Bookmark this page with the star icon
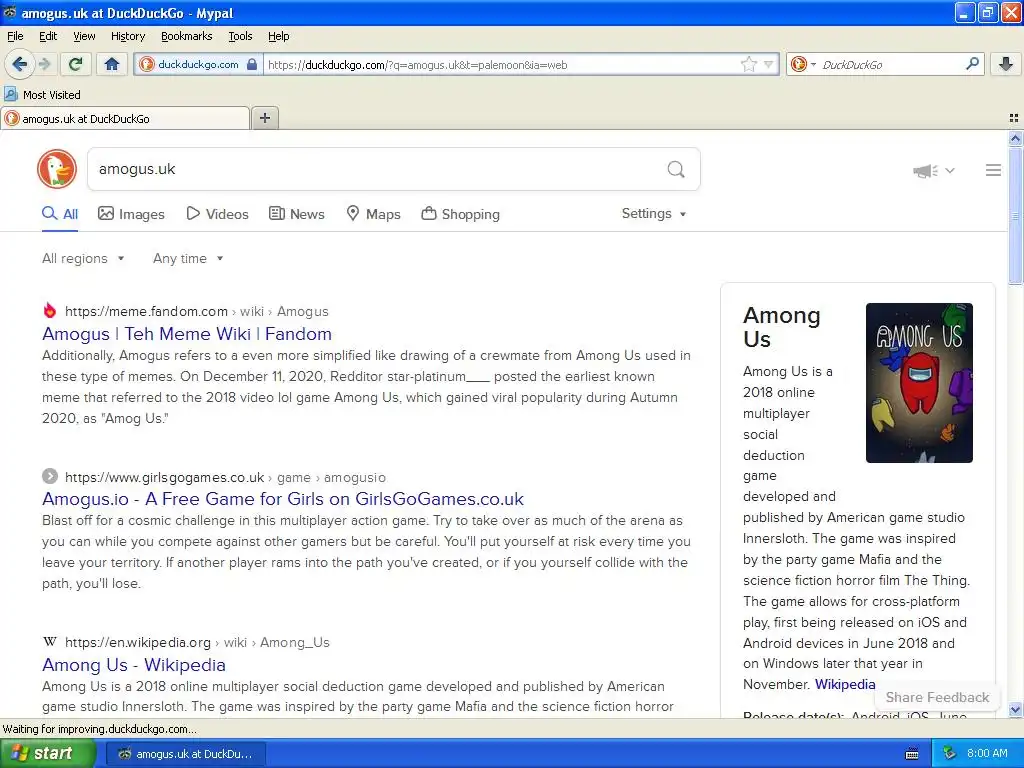The width and height of the screenshot is (1024, 768). point(748,64)
